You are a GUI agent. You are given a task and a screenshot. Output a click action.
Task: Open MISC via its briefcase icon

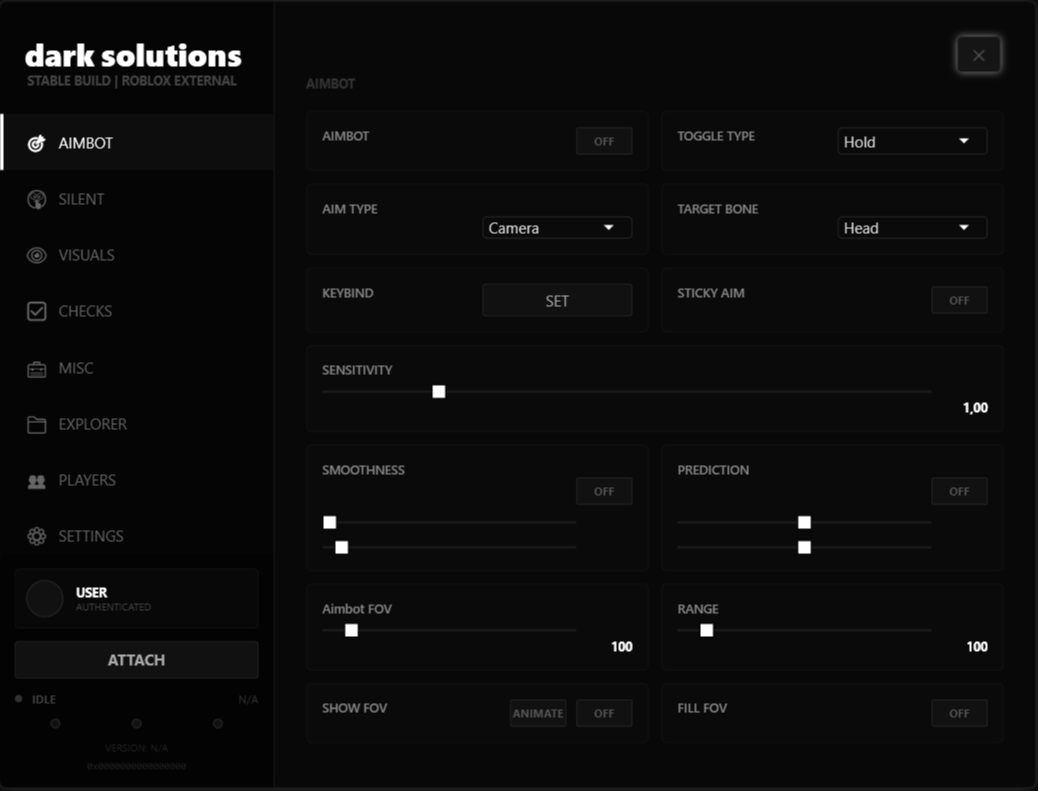pos(36,368)
